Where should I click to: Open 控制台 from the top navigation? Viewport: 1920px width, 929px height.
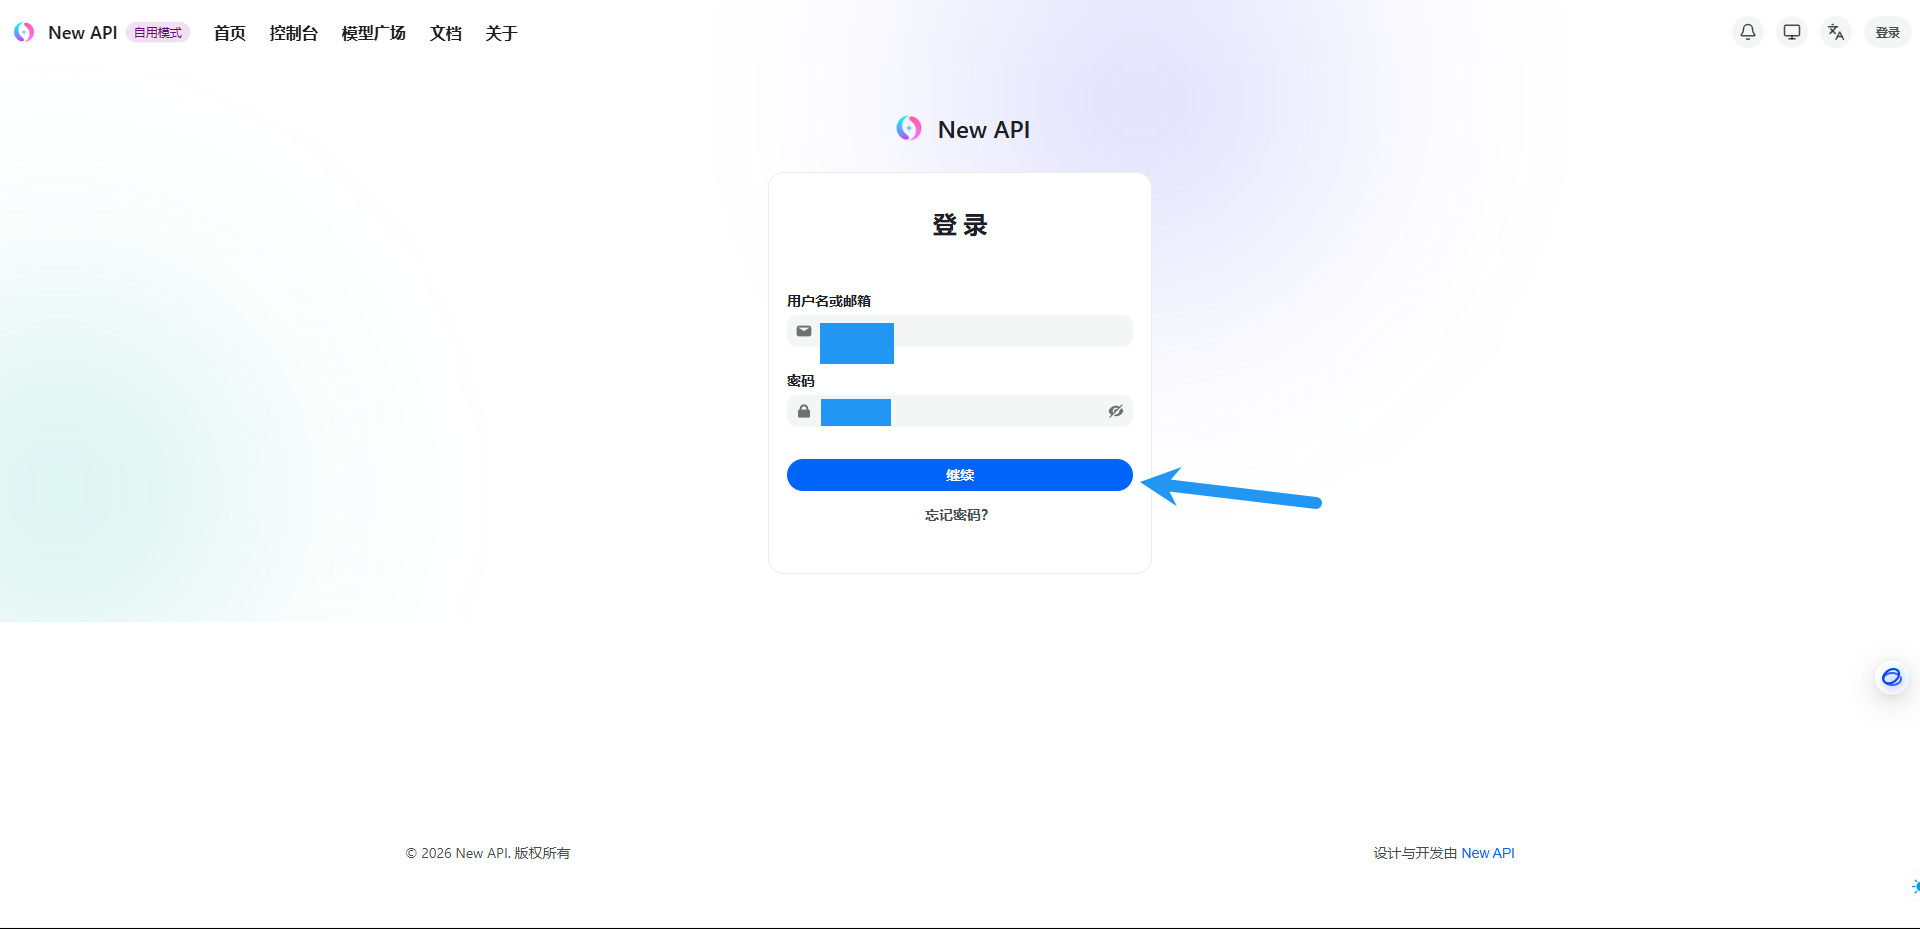pos(293,33)
